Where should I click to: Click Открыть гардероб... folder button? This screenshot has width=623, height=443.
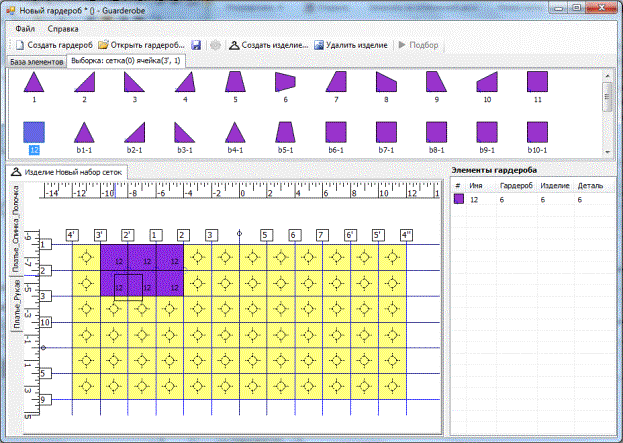click(x=141, y=45)
